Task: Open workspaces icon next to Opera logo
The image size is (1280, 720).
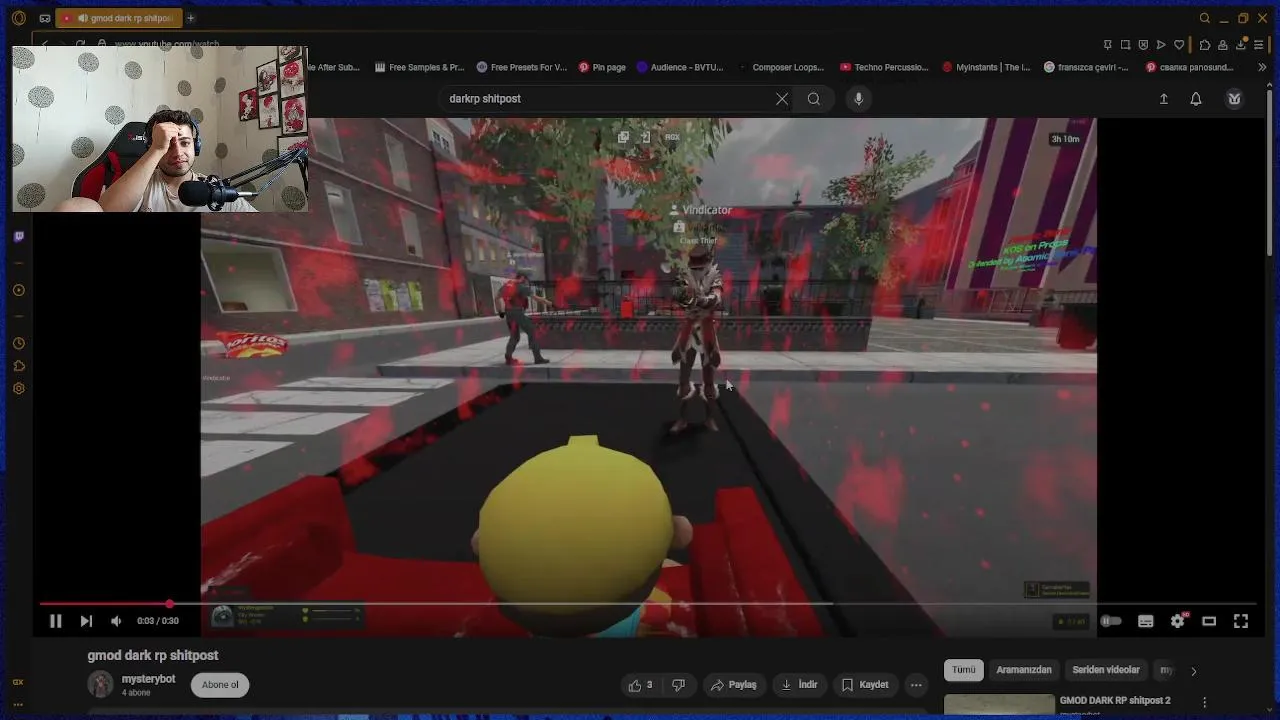Action: pos(45,18)
